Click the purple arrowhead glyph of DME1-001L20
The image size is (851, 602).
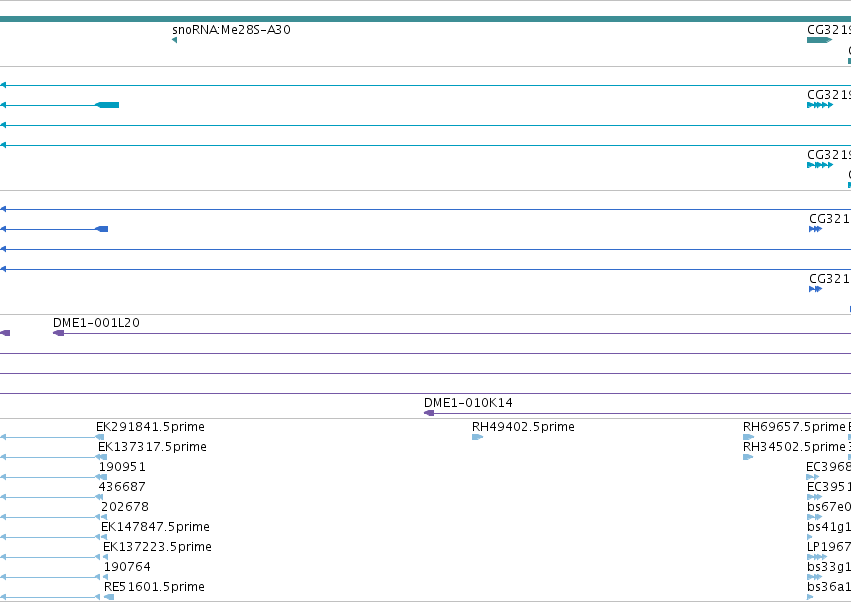[x=59, y=333]
